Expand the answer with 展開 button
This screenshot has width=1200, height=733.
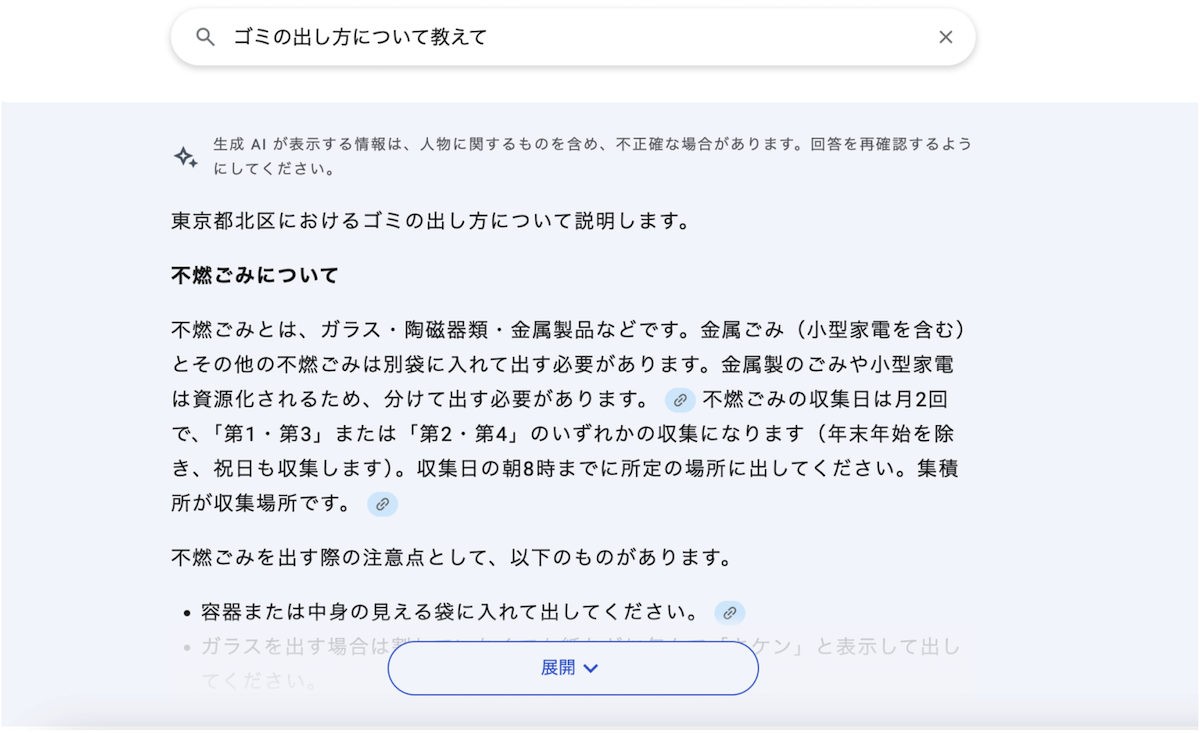pos(573,668)
